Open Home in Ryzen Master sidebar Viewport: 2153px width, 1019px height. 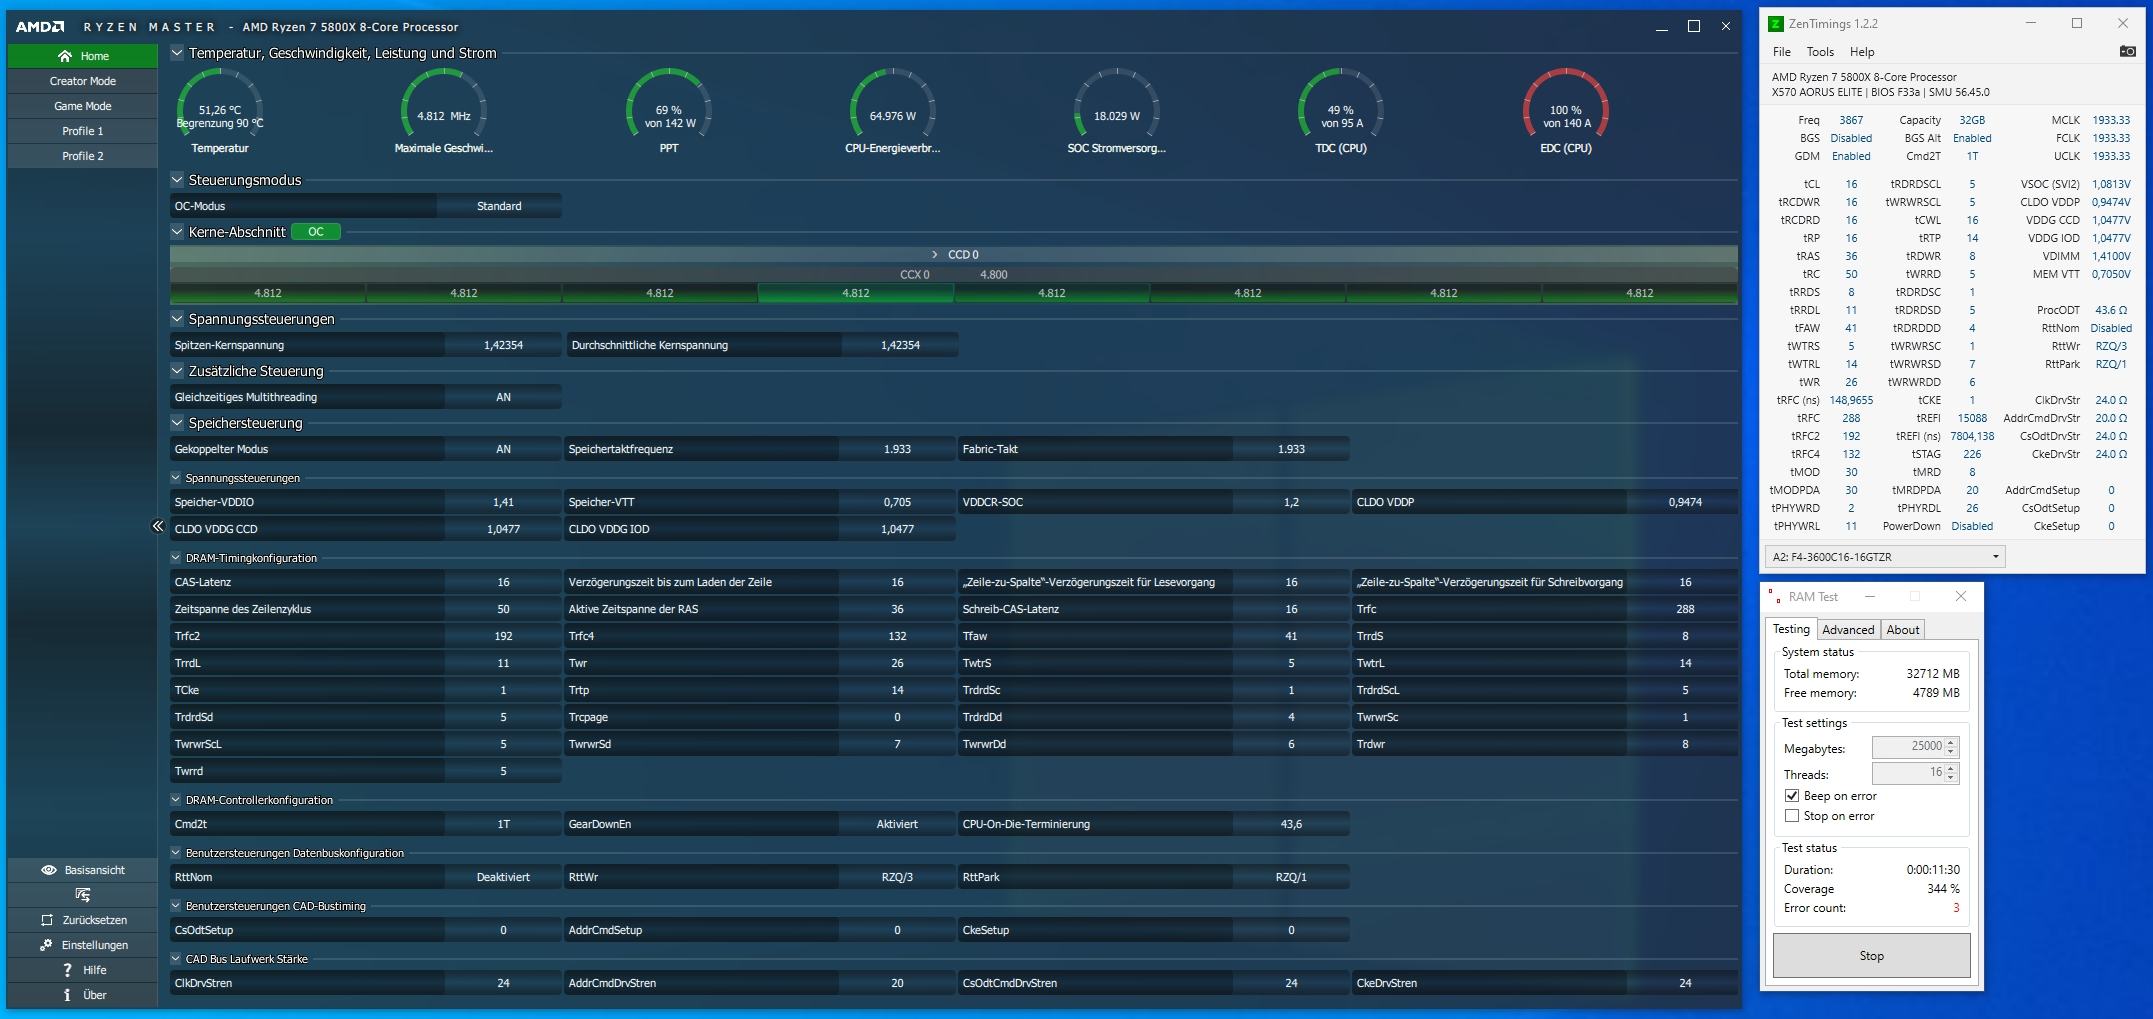click(83, 56)
